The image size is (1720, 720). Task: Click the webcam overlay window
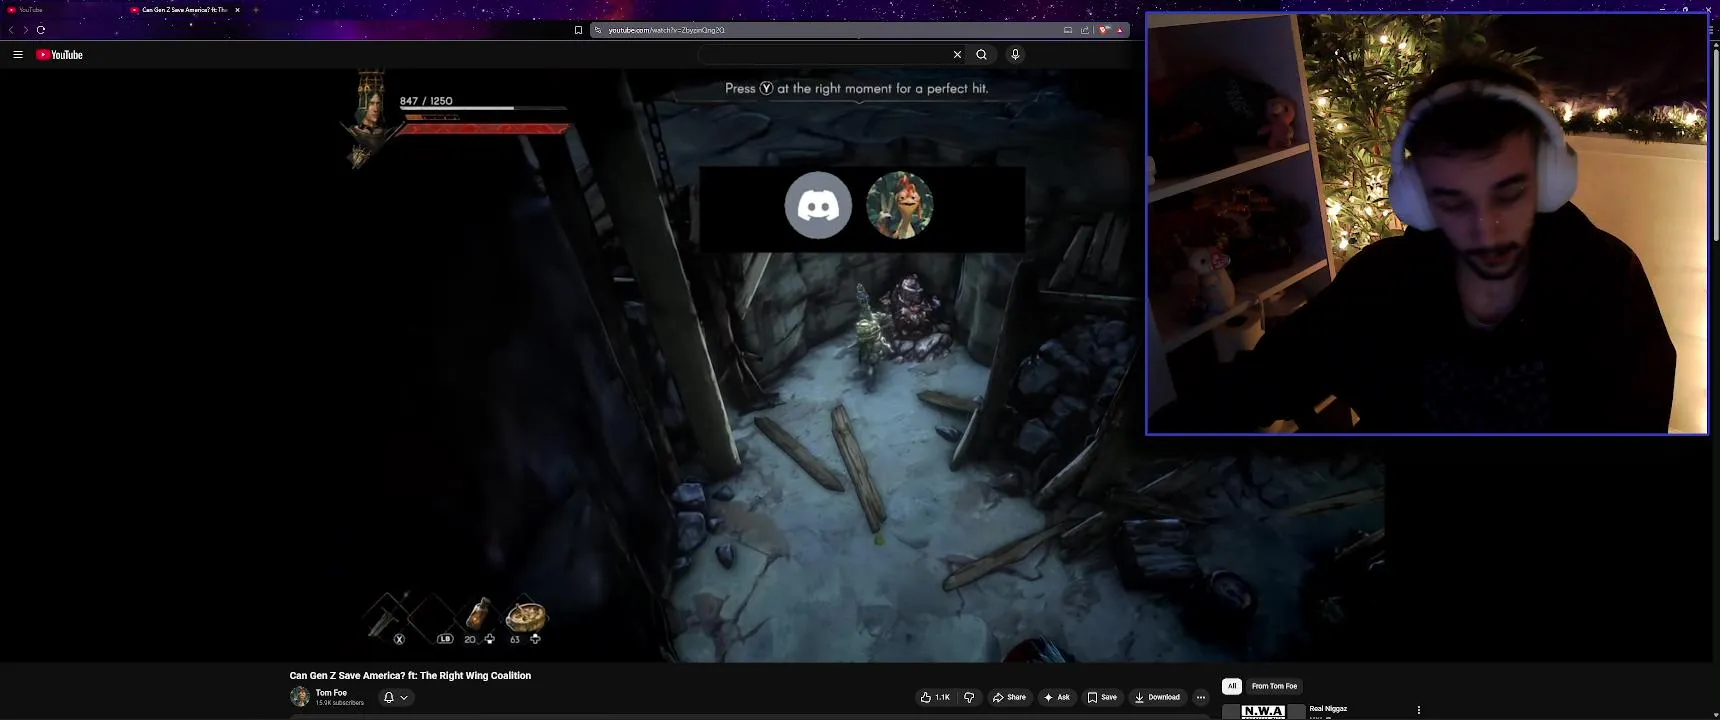coord(1427,223)
